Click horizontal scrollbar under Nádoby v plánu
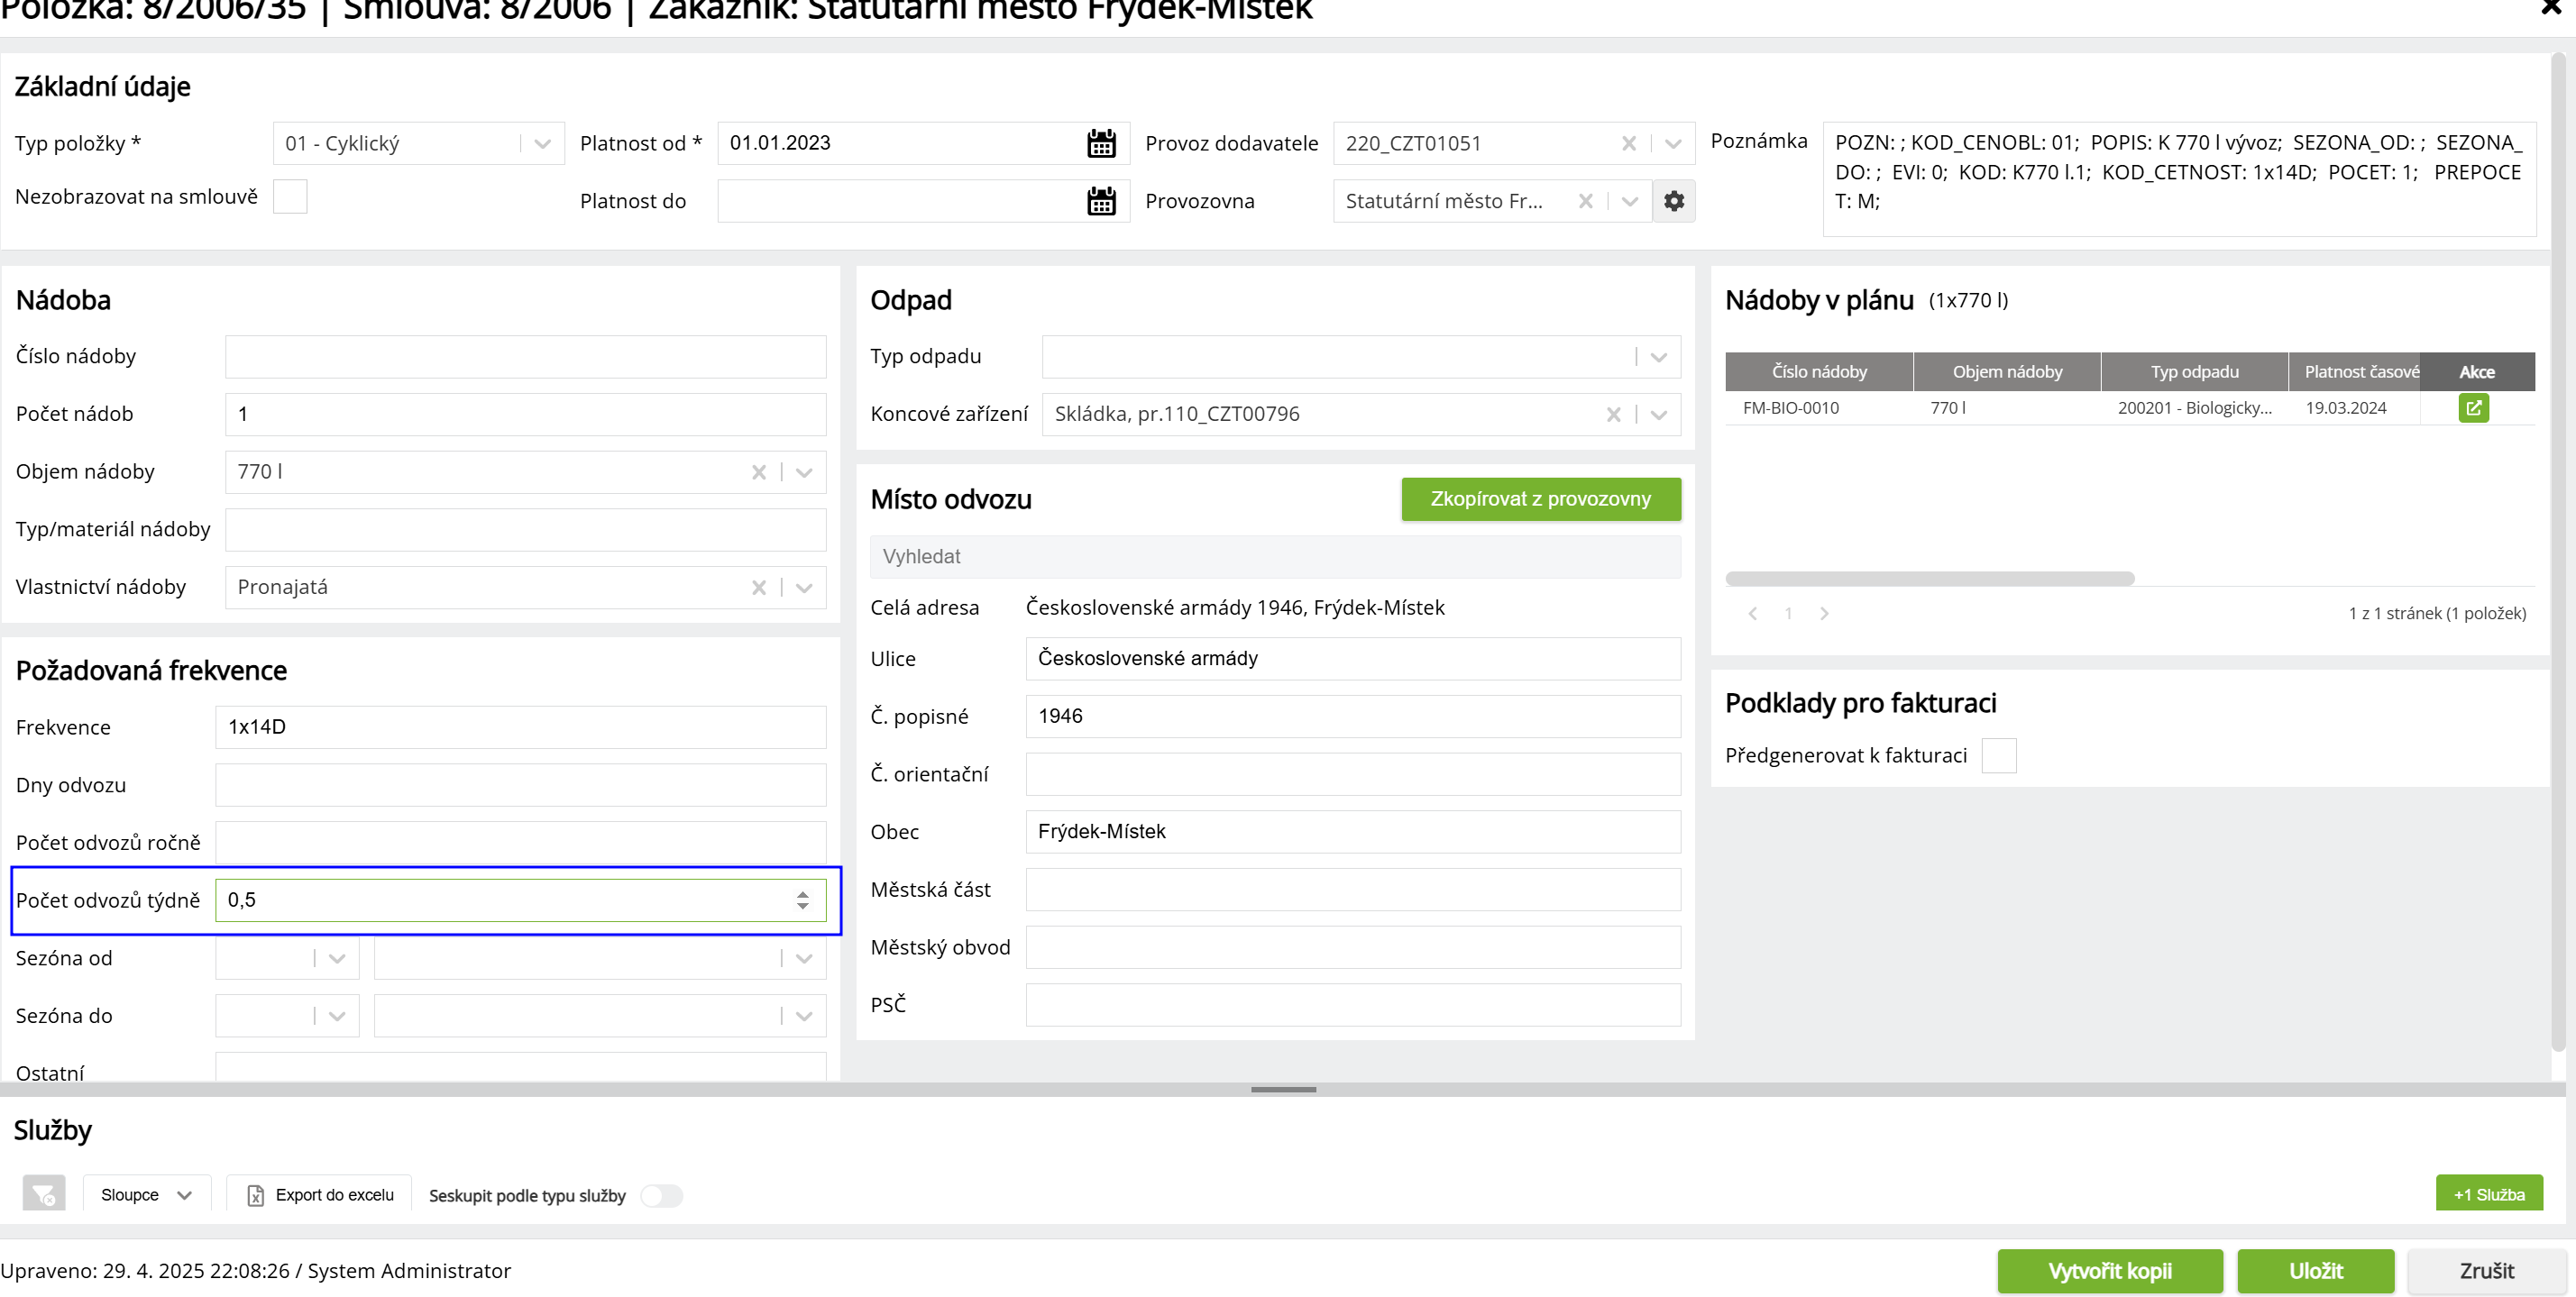Viewport: 2576px width, 1297px height. [x=1929, y=579]
